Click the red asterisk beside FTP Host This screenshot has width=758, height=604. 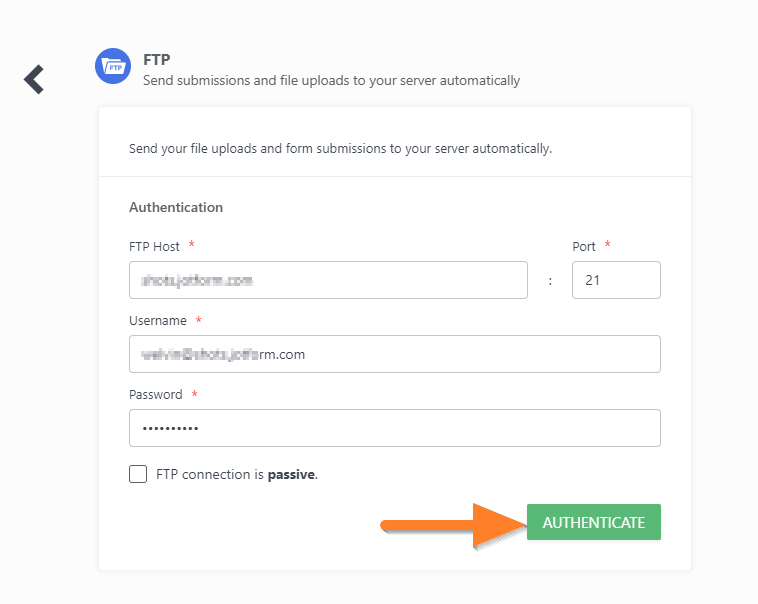click(191, 245)
